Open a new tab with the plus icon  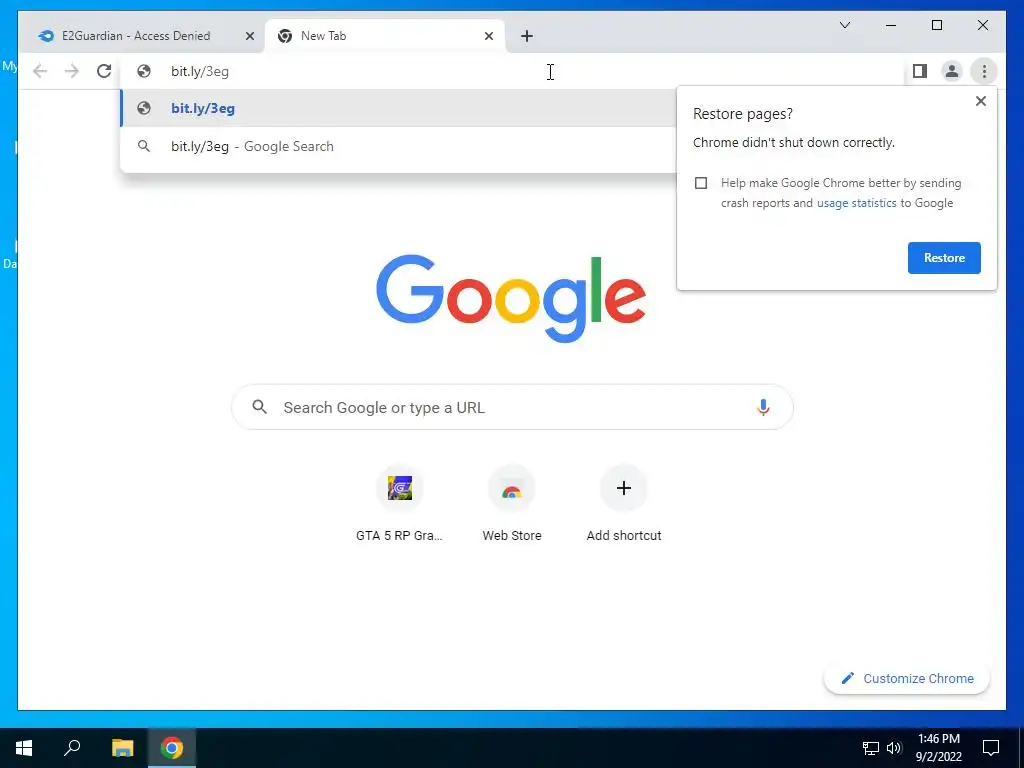pos(527,36)
